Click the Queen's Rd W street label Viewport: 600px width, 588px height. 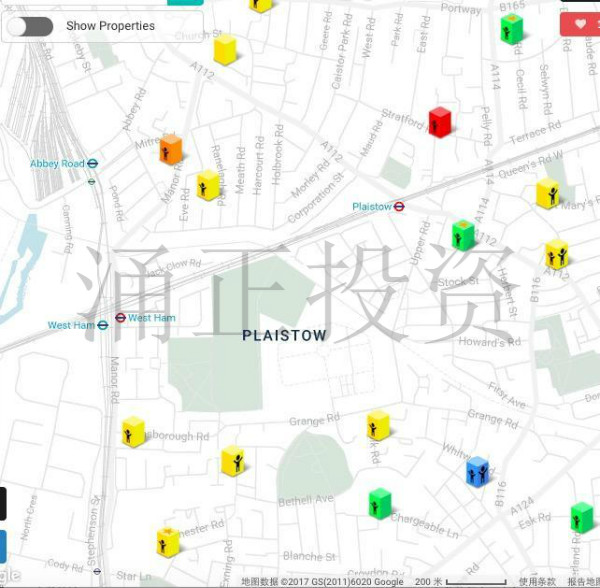coord(530,165)
